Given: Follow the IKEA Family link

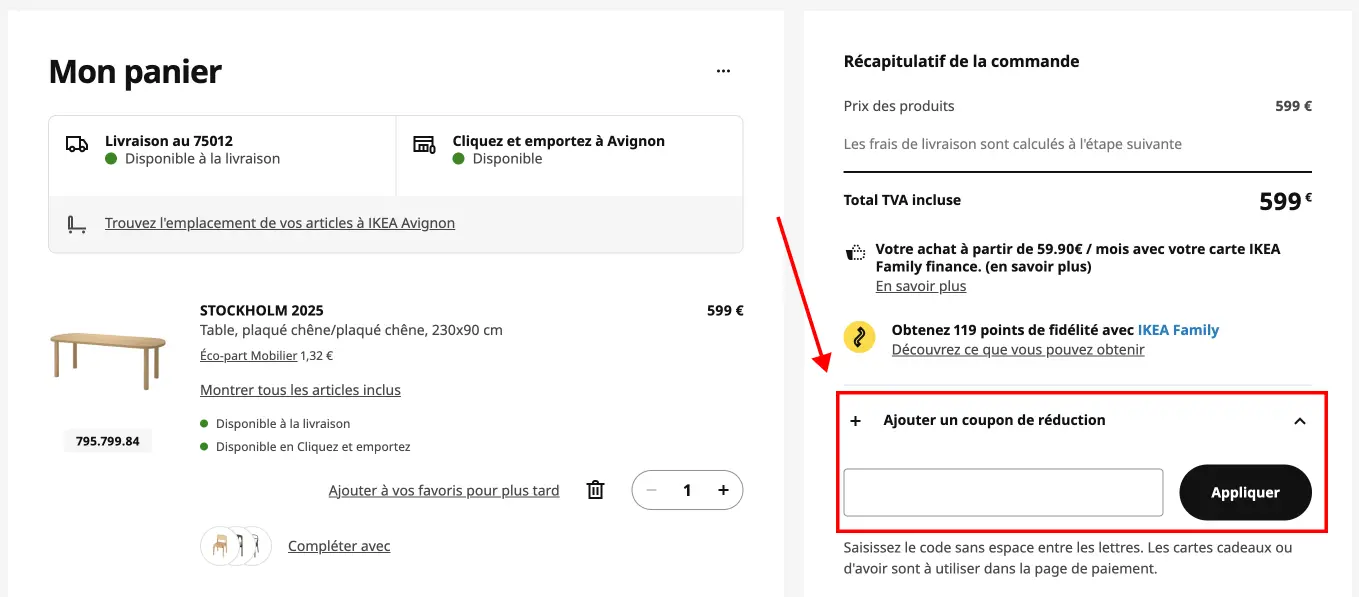Looking at the screenshot, I should (x=1178, y=329).
